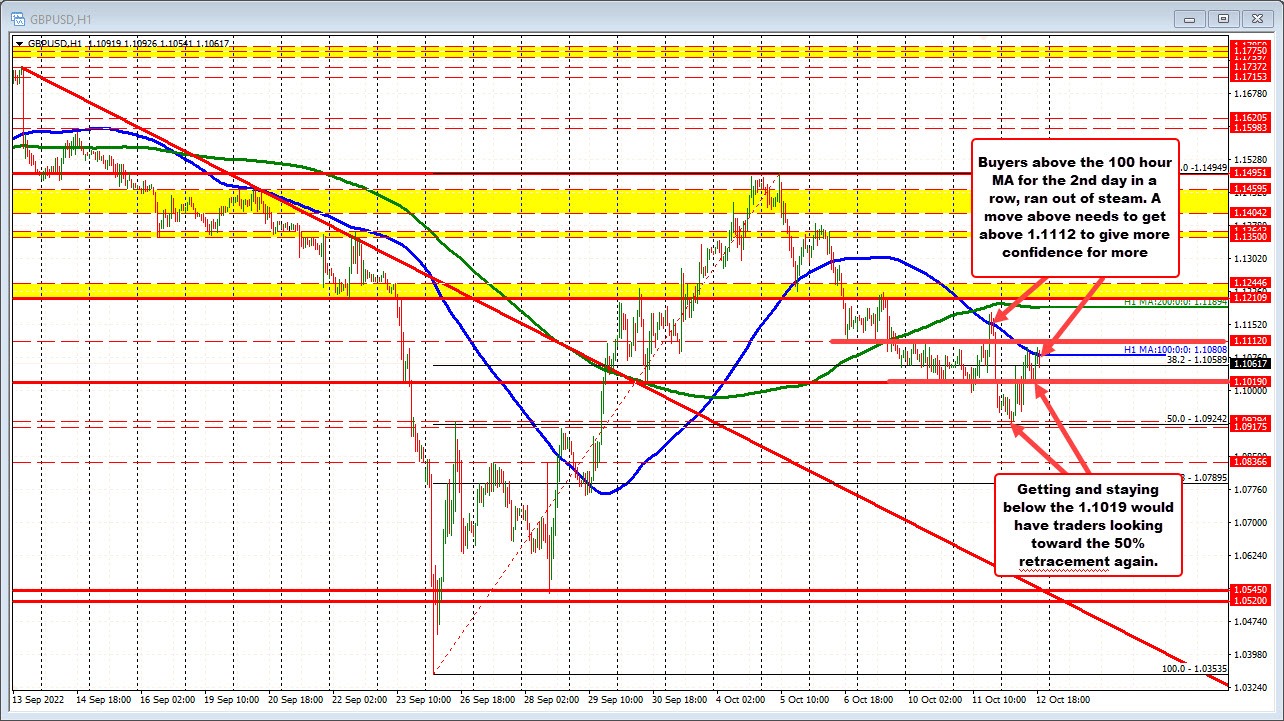The height and width of the screenshot is (721, 1284).
Task: Click the red 1.14951 price level label
Action: (x=1249, y=171)
